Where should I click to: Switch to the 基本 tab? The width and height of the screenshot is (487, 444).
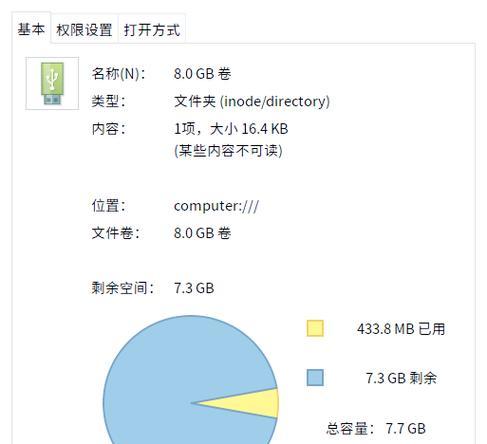(31, 29)
